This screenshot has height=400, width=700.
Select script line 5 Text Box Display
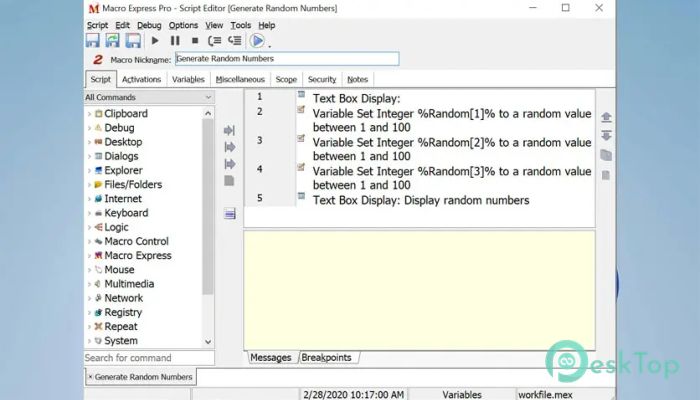coord(421,200)
